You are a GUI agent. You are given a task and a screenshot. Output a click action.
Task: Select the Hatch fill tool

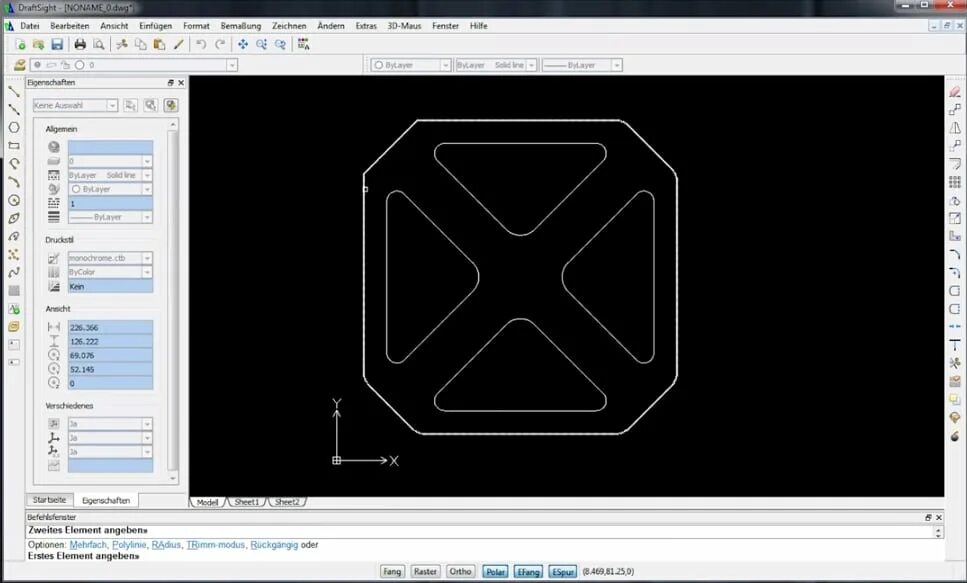[x=14, y=291]
